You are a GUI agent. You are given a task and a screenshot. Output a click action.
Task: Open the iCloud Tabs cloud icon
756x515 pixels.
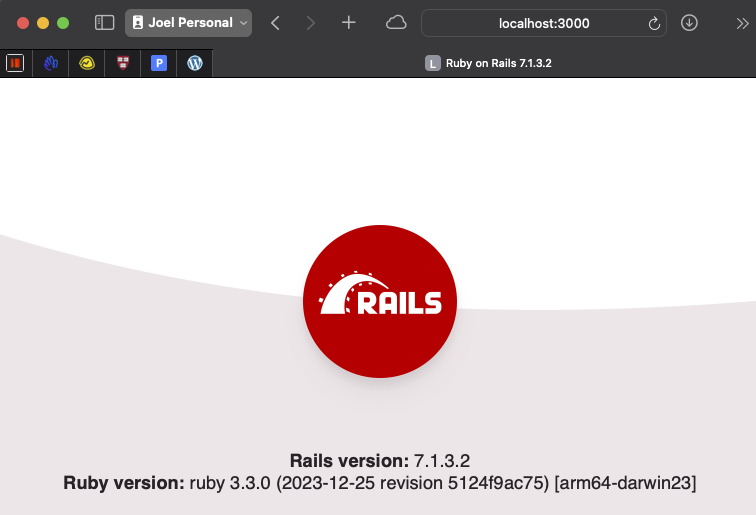396,22
